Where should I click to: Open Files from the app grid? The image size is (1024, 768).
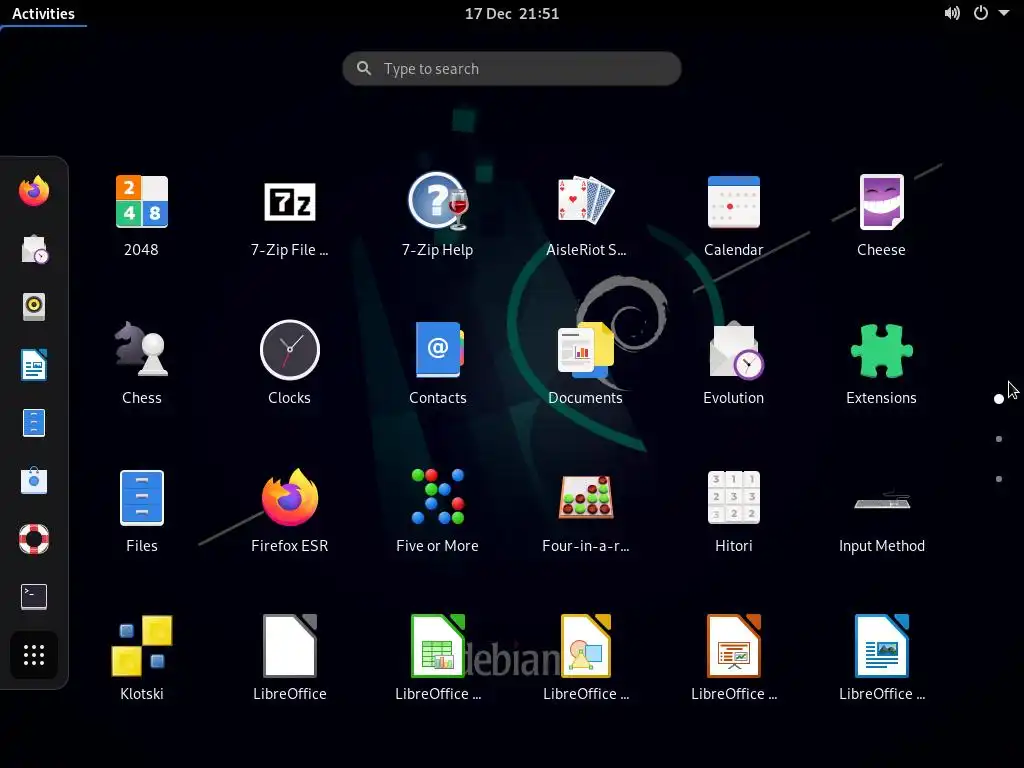(x=142, y=498)
